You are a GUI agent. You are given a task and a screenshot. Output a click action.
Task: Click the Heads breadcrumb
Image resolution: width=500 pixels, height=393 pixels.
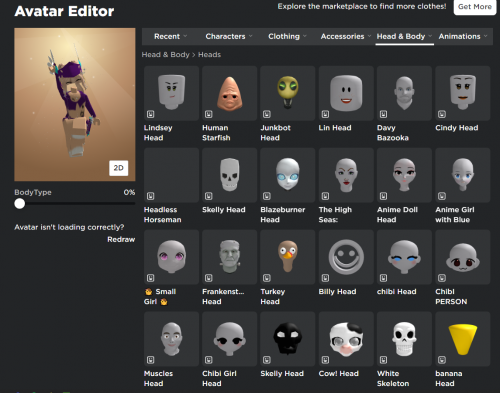click(209, 55)
